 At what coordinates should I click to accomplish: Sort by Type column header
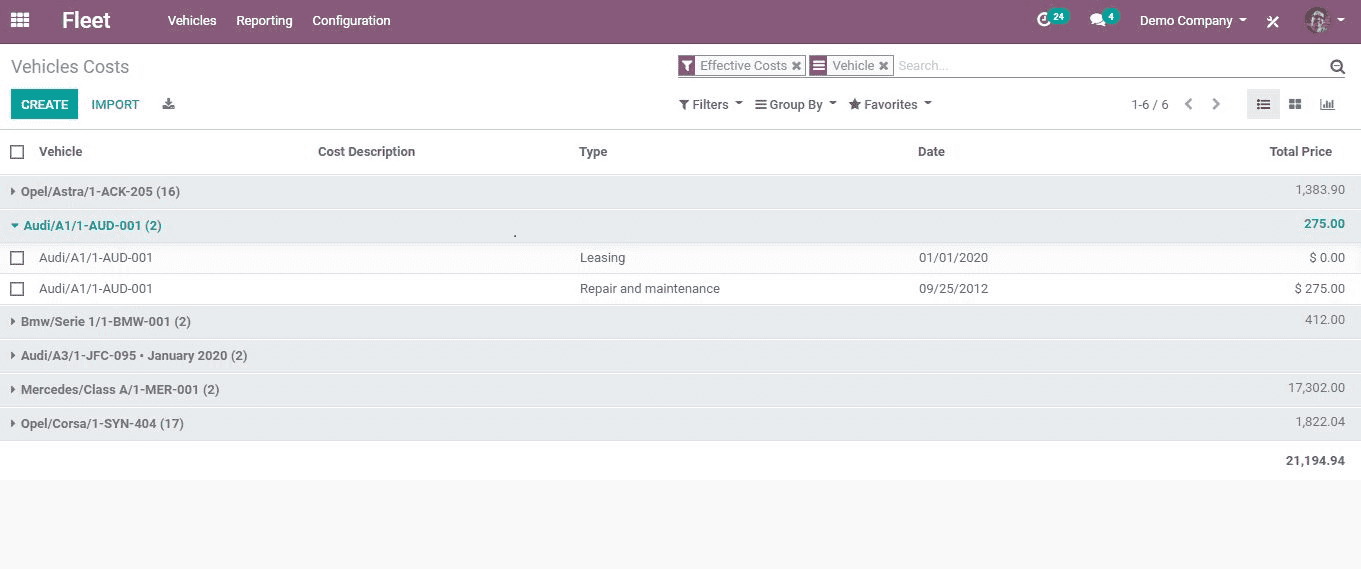(x=593, y=152)
